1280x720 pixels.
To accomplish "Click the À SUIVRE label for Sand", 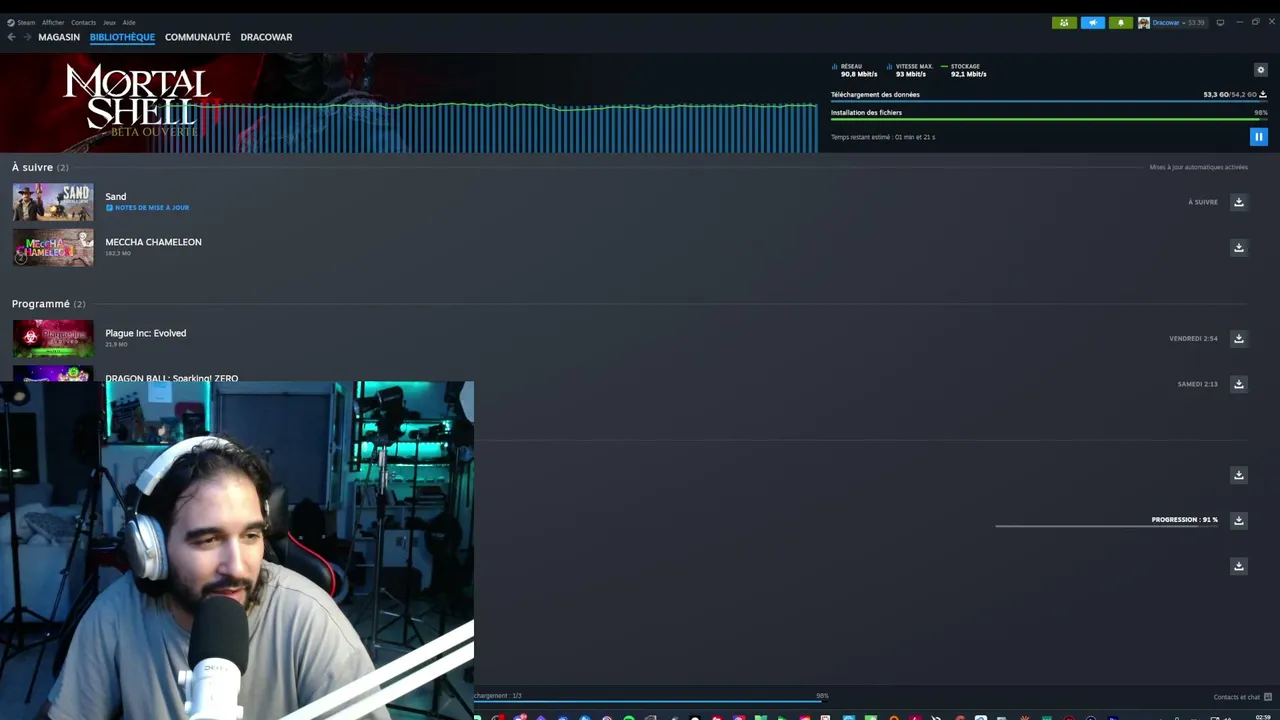I will pyautogui.click(x=1203, y=202).
